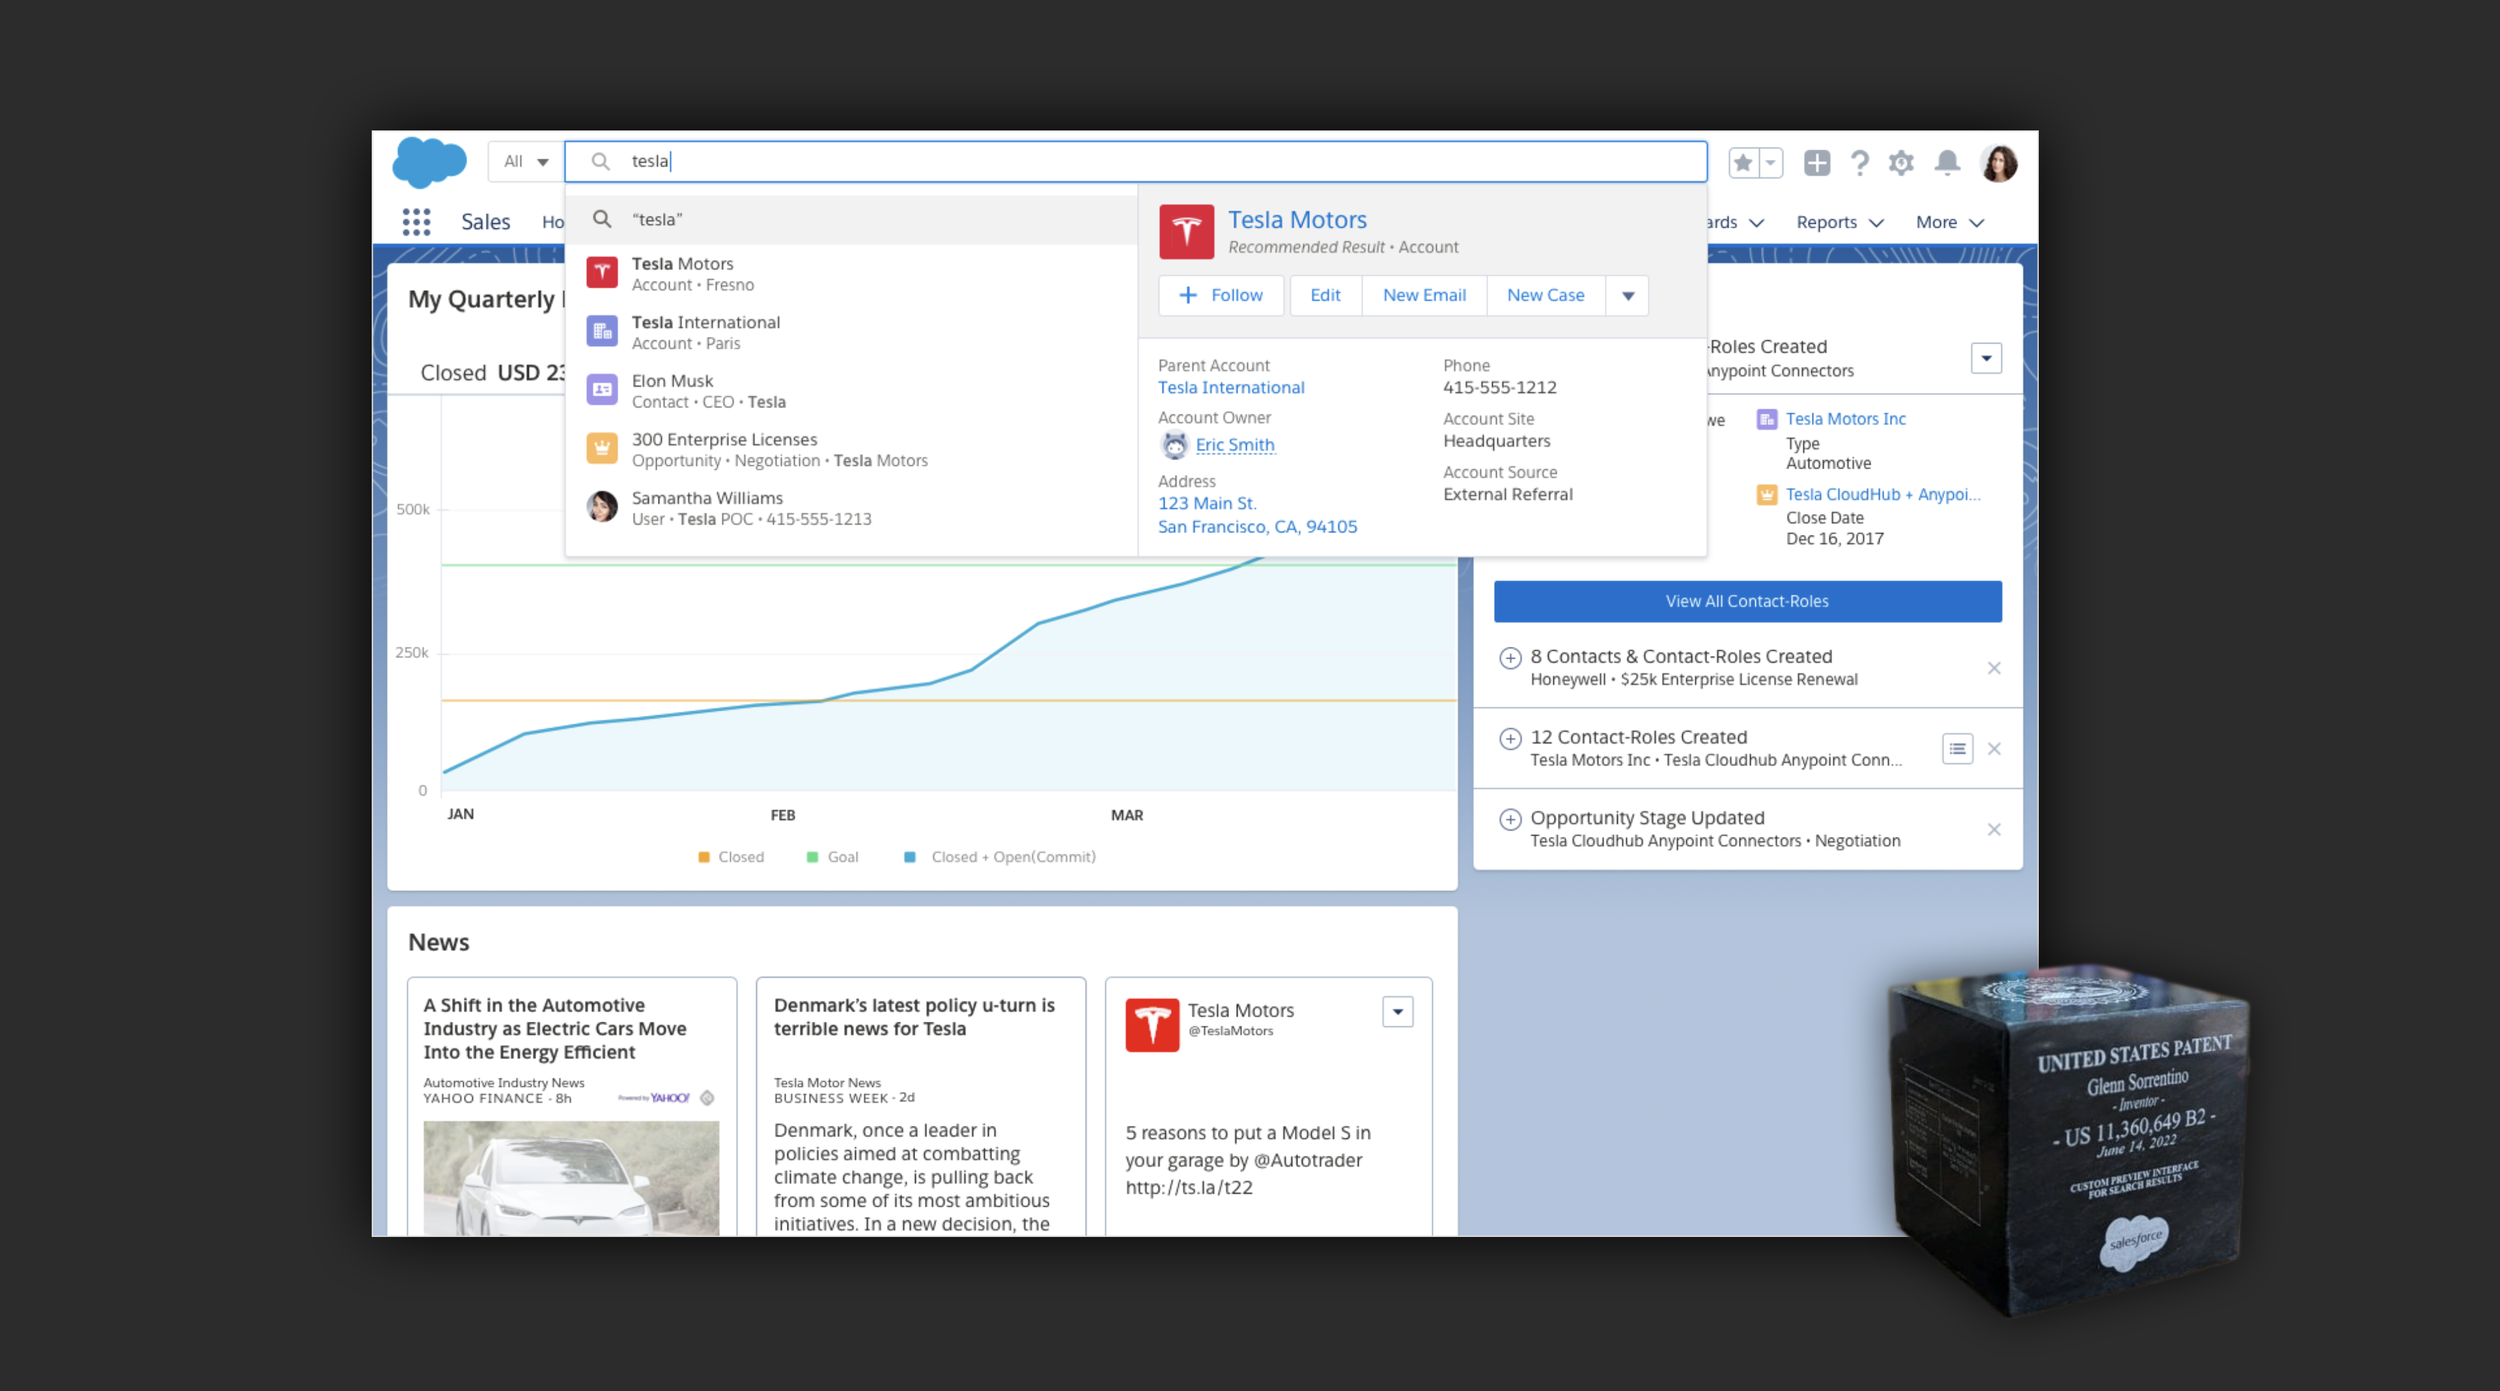Image resolution: width=2500 pixels, height=1391 pixels.
Task: Expand the 8 Contacts & Contact-Roles item
Action: click(x=1510, y=658)
